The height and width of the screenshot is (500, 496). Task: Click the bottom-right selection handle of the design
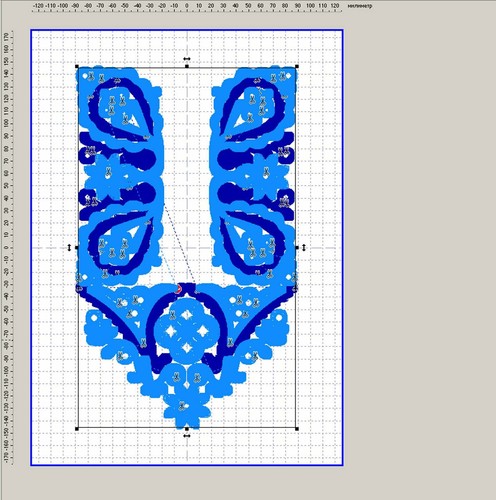pos(297,429)
